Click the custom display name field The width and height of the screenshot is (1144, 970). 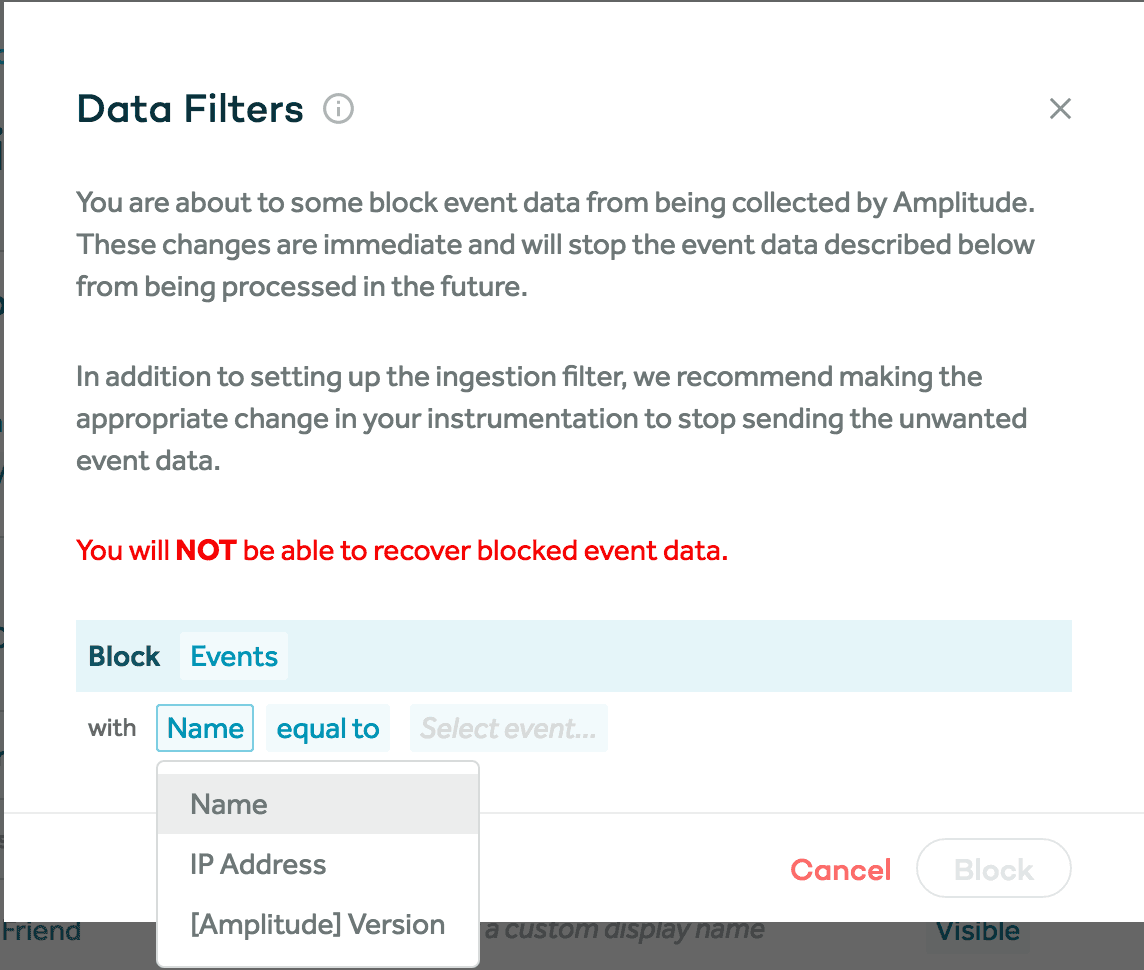coord(624,930)
